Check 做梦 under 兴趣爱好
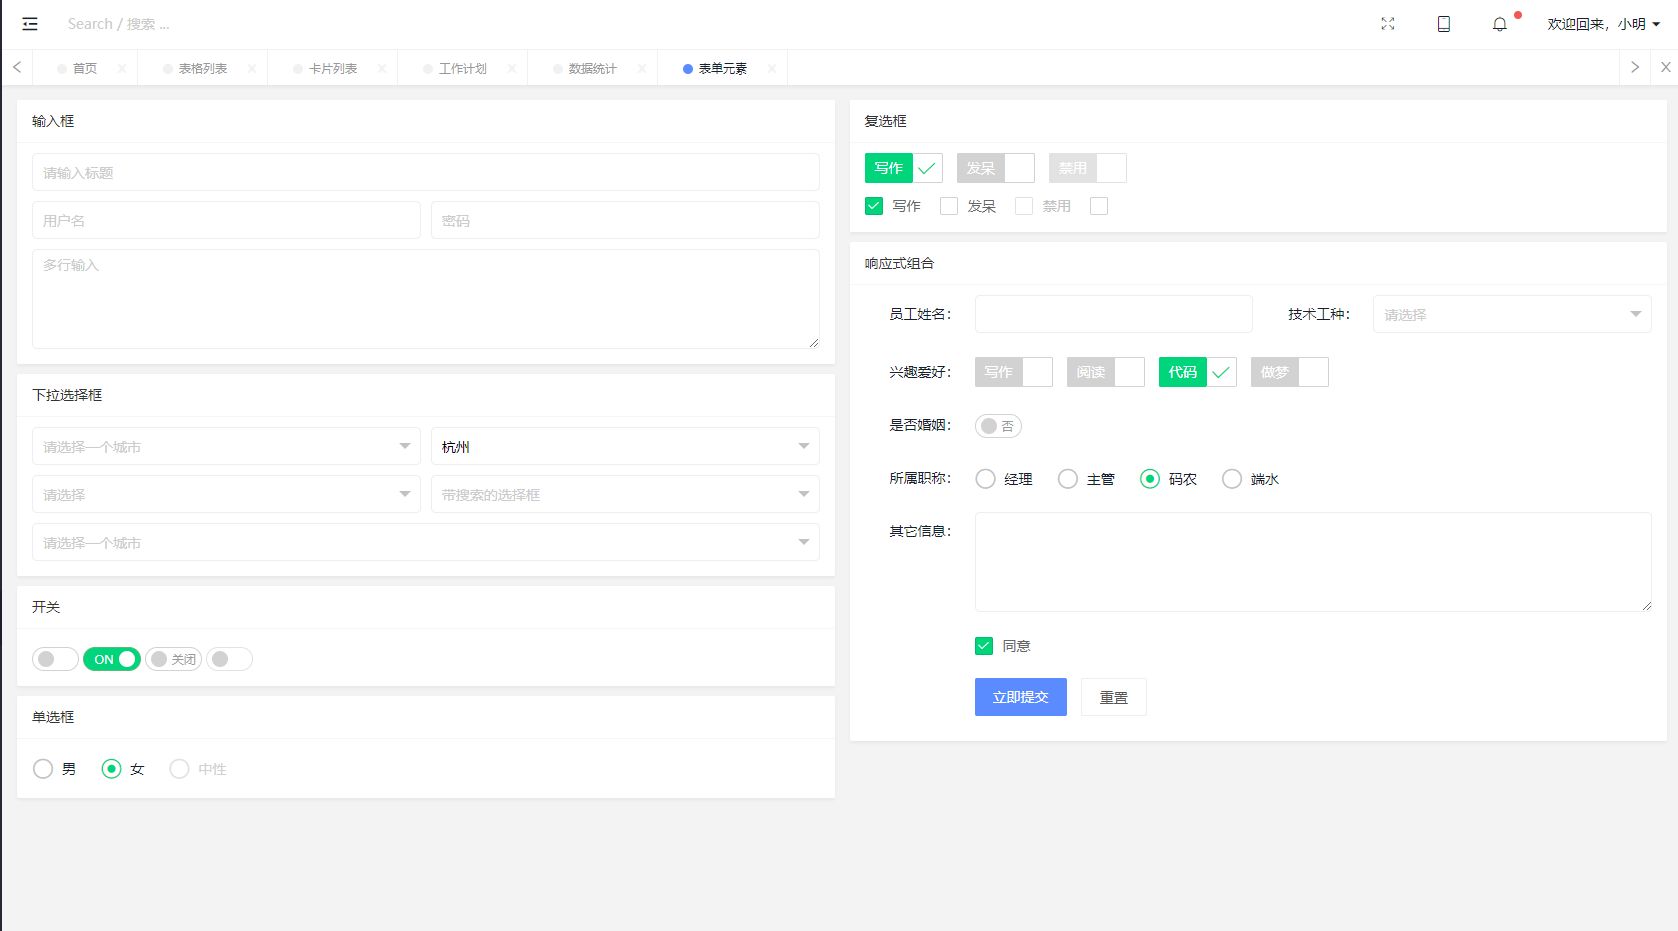This screenshot has height=931, width=1678. tap(1289, 372)
